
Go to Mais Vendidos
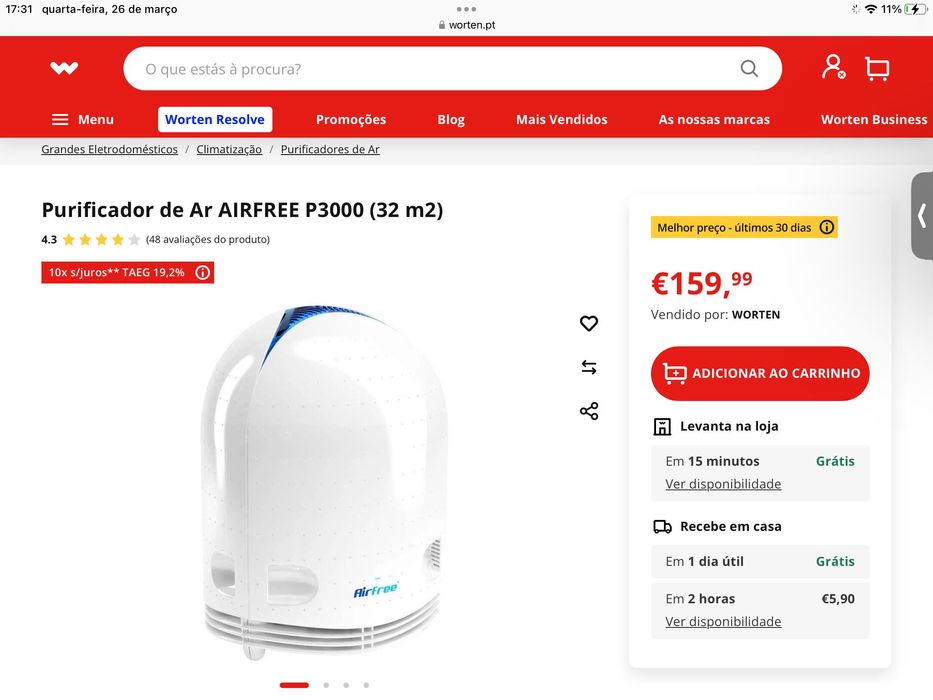tap(561, 120)
